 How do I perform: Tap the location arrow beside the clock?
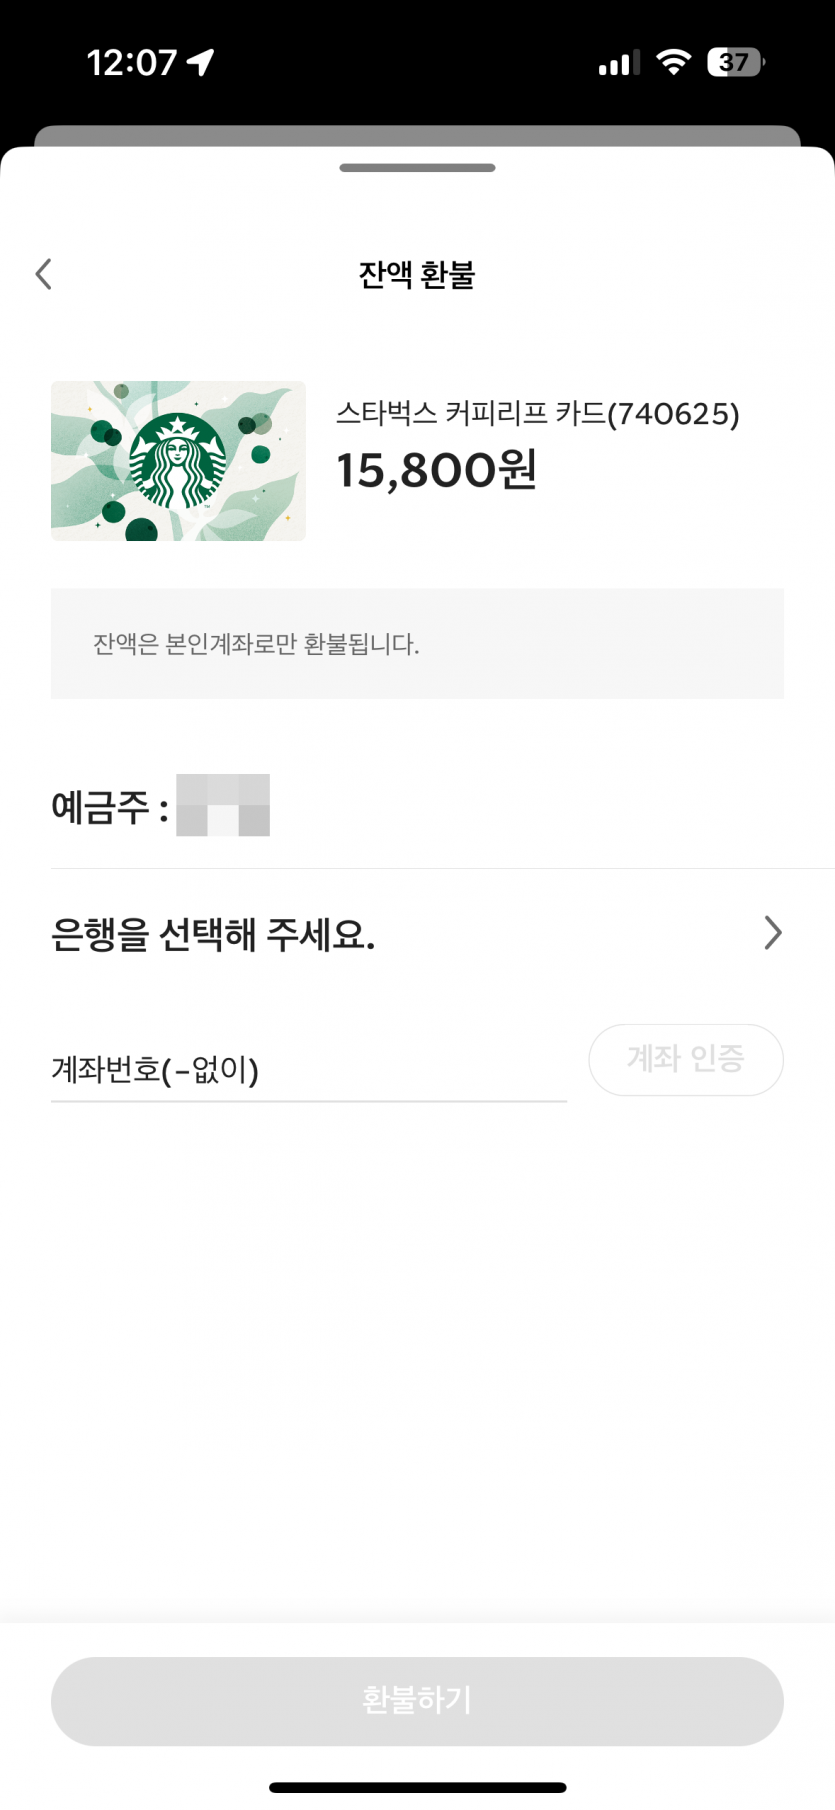click(x=201, y=62)
